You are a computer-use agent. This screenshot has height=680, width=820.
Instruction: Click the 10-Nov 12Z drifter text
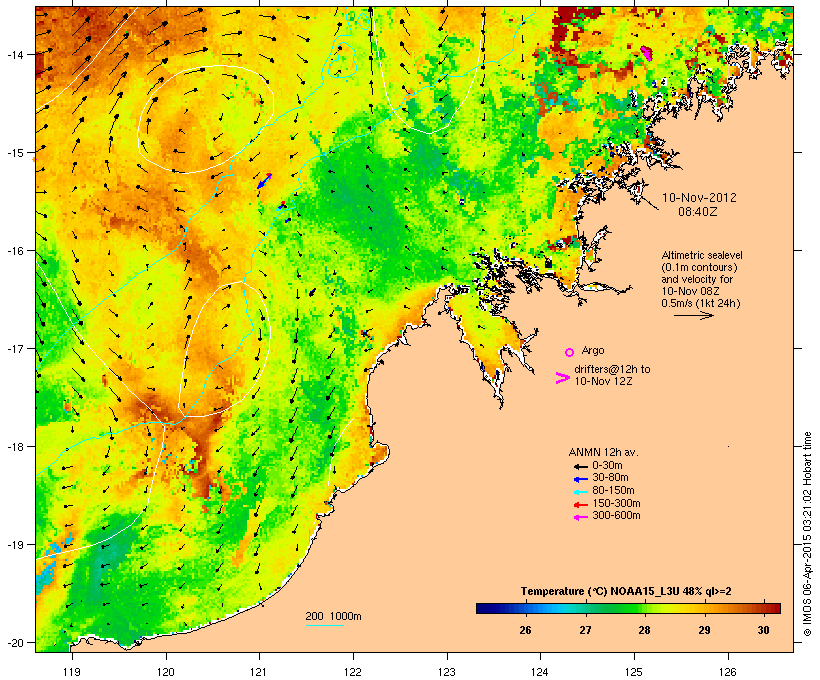tap(603, 381)
